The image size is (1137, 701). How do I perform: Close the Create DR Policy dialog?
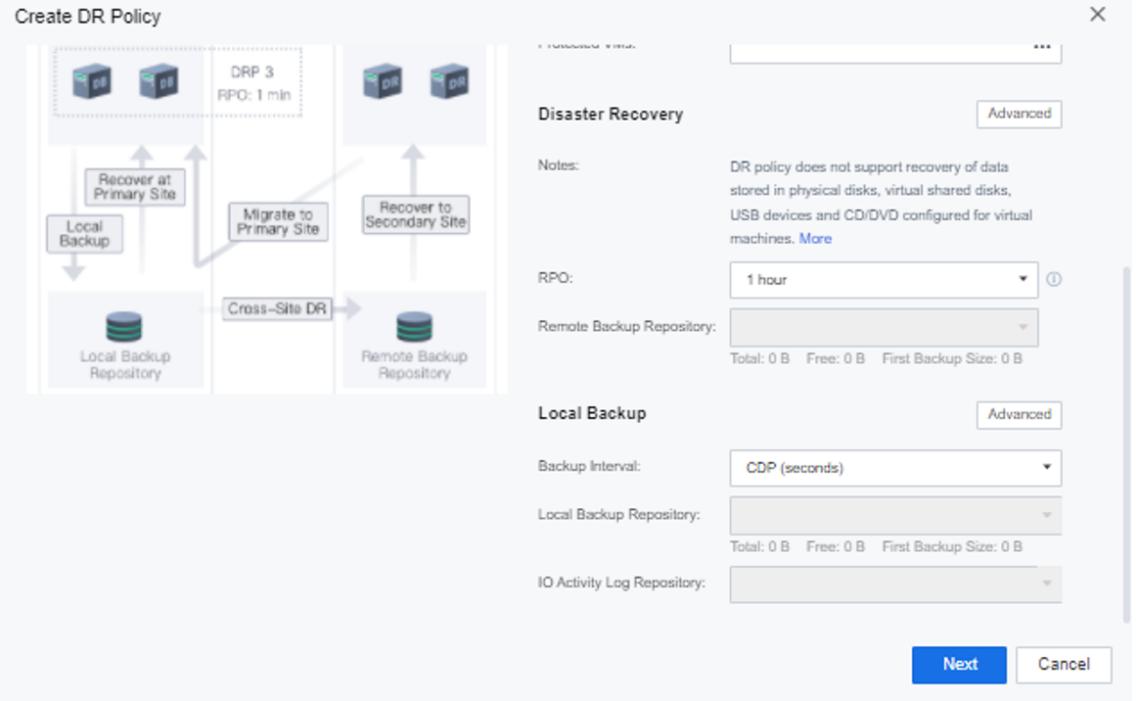(x=1097, y=14)
